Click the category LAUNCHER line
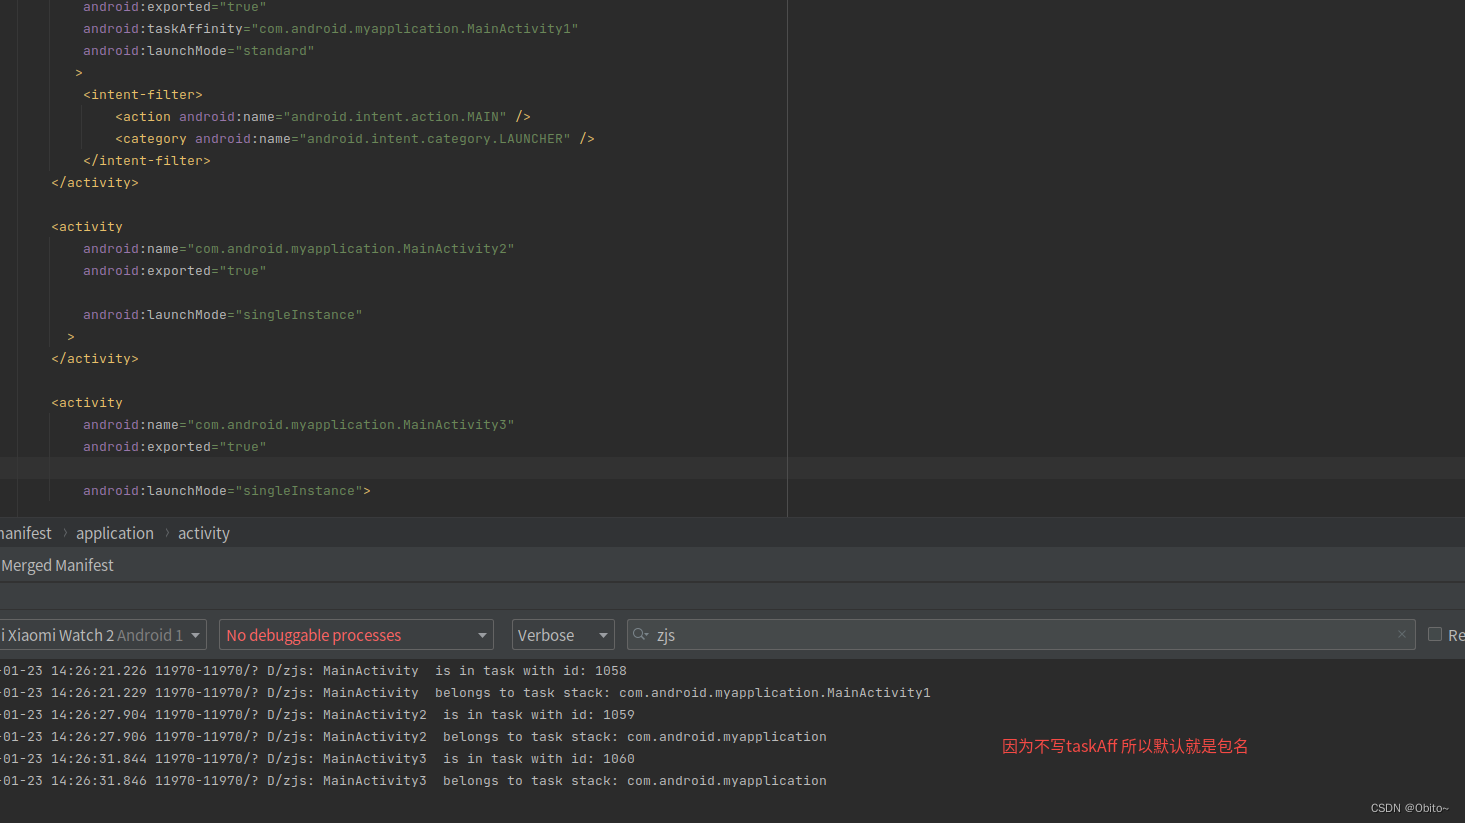The image size is (1465, 823). [355, 139]
